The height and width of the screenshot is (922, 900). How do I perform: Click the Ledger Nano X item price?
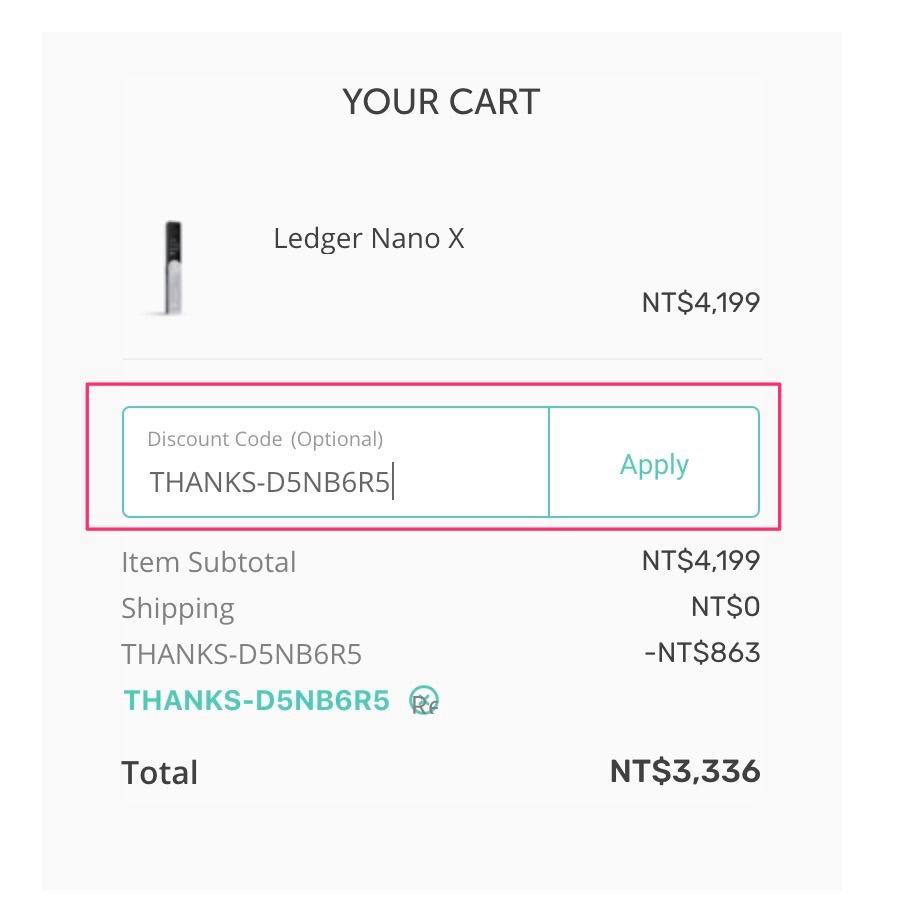point(700,302)
